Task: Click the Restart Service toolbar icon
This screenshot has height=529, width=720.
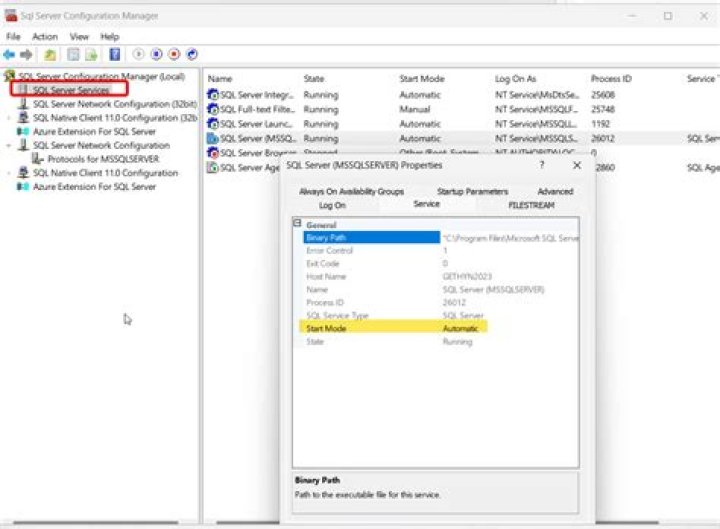Action: coord(192,54)
